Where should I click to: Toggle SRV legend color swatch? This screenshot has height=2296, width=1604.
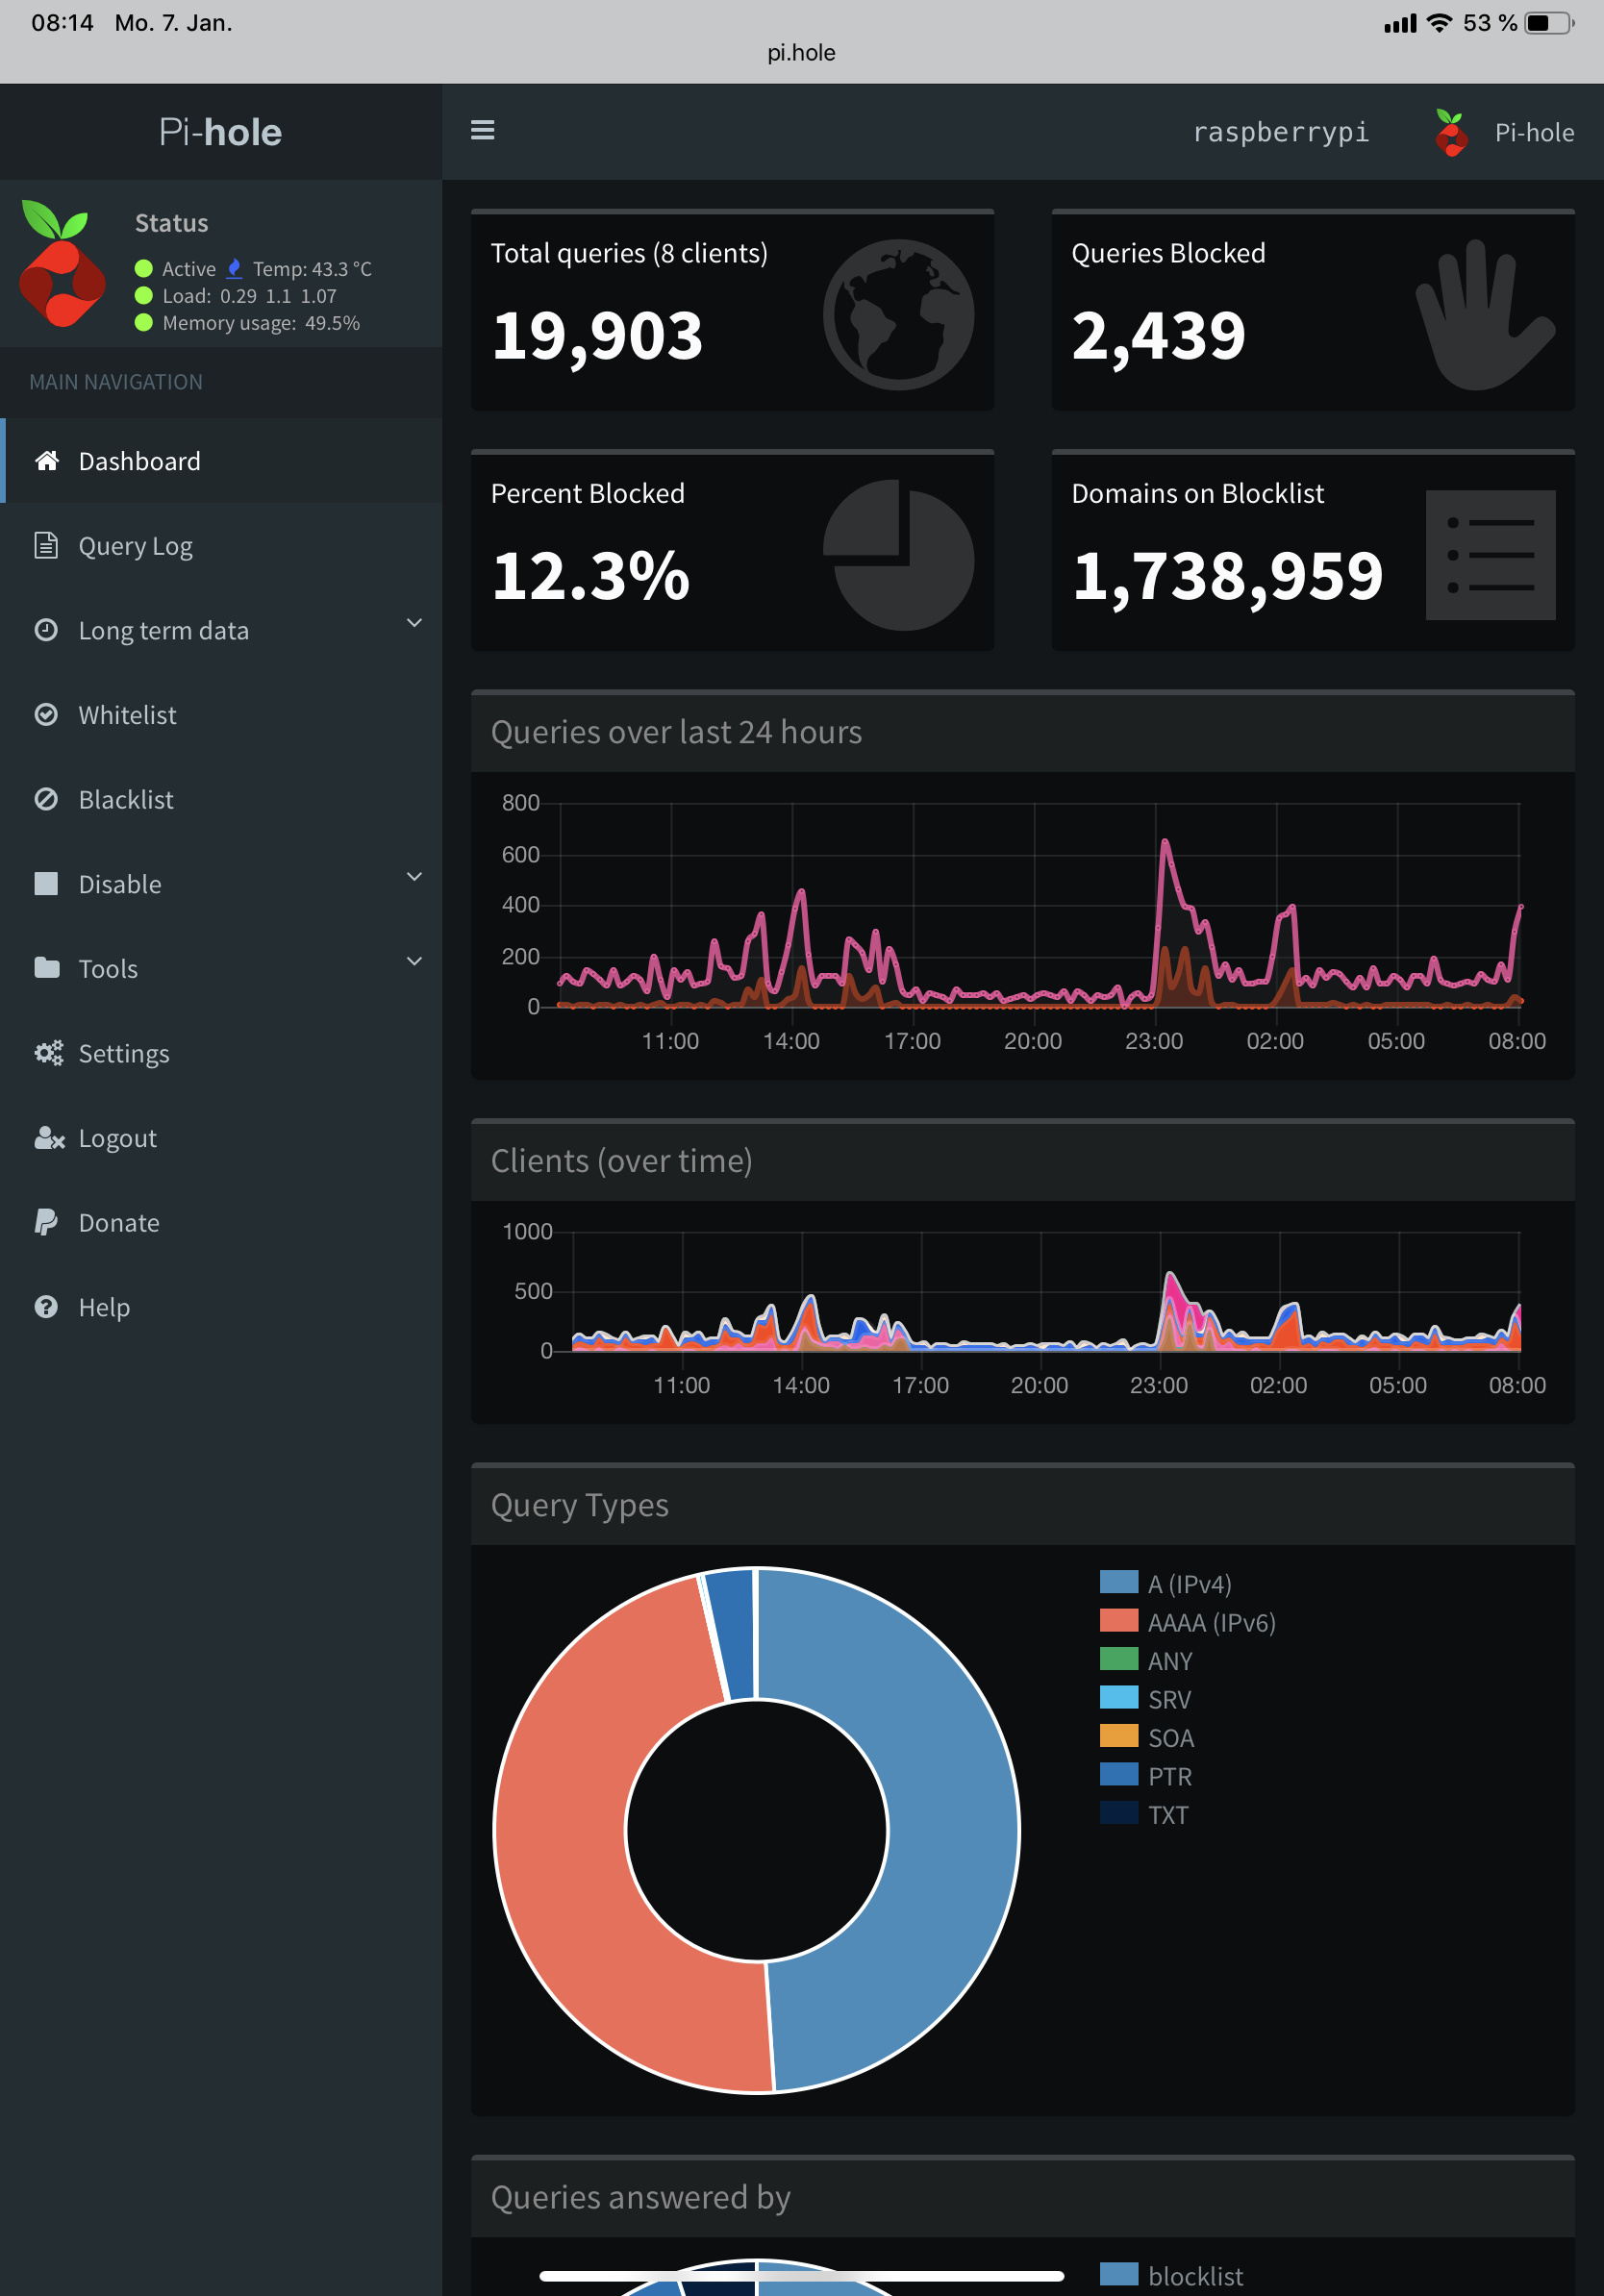click(x=1119, y=1697)
